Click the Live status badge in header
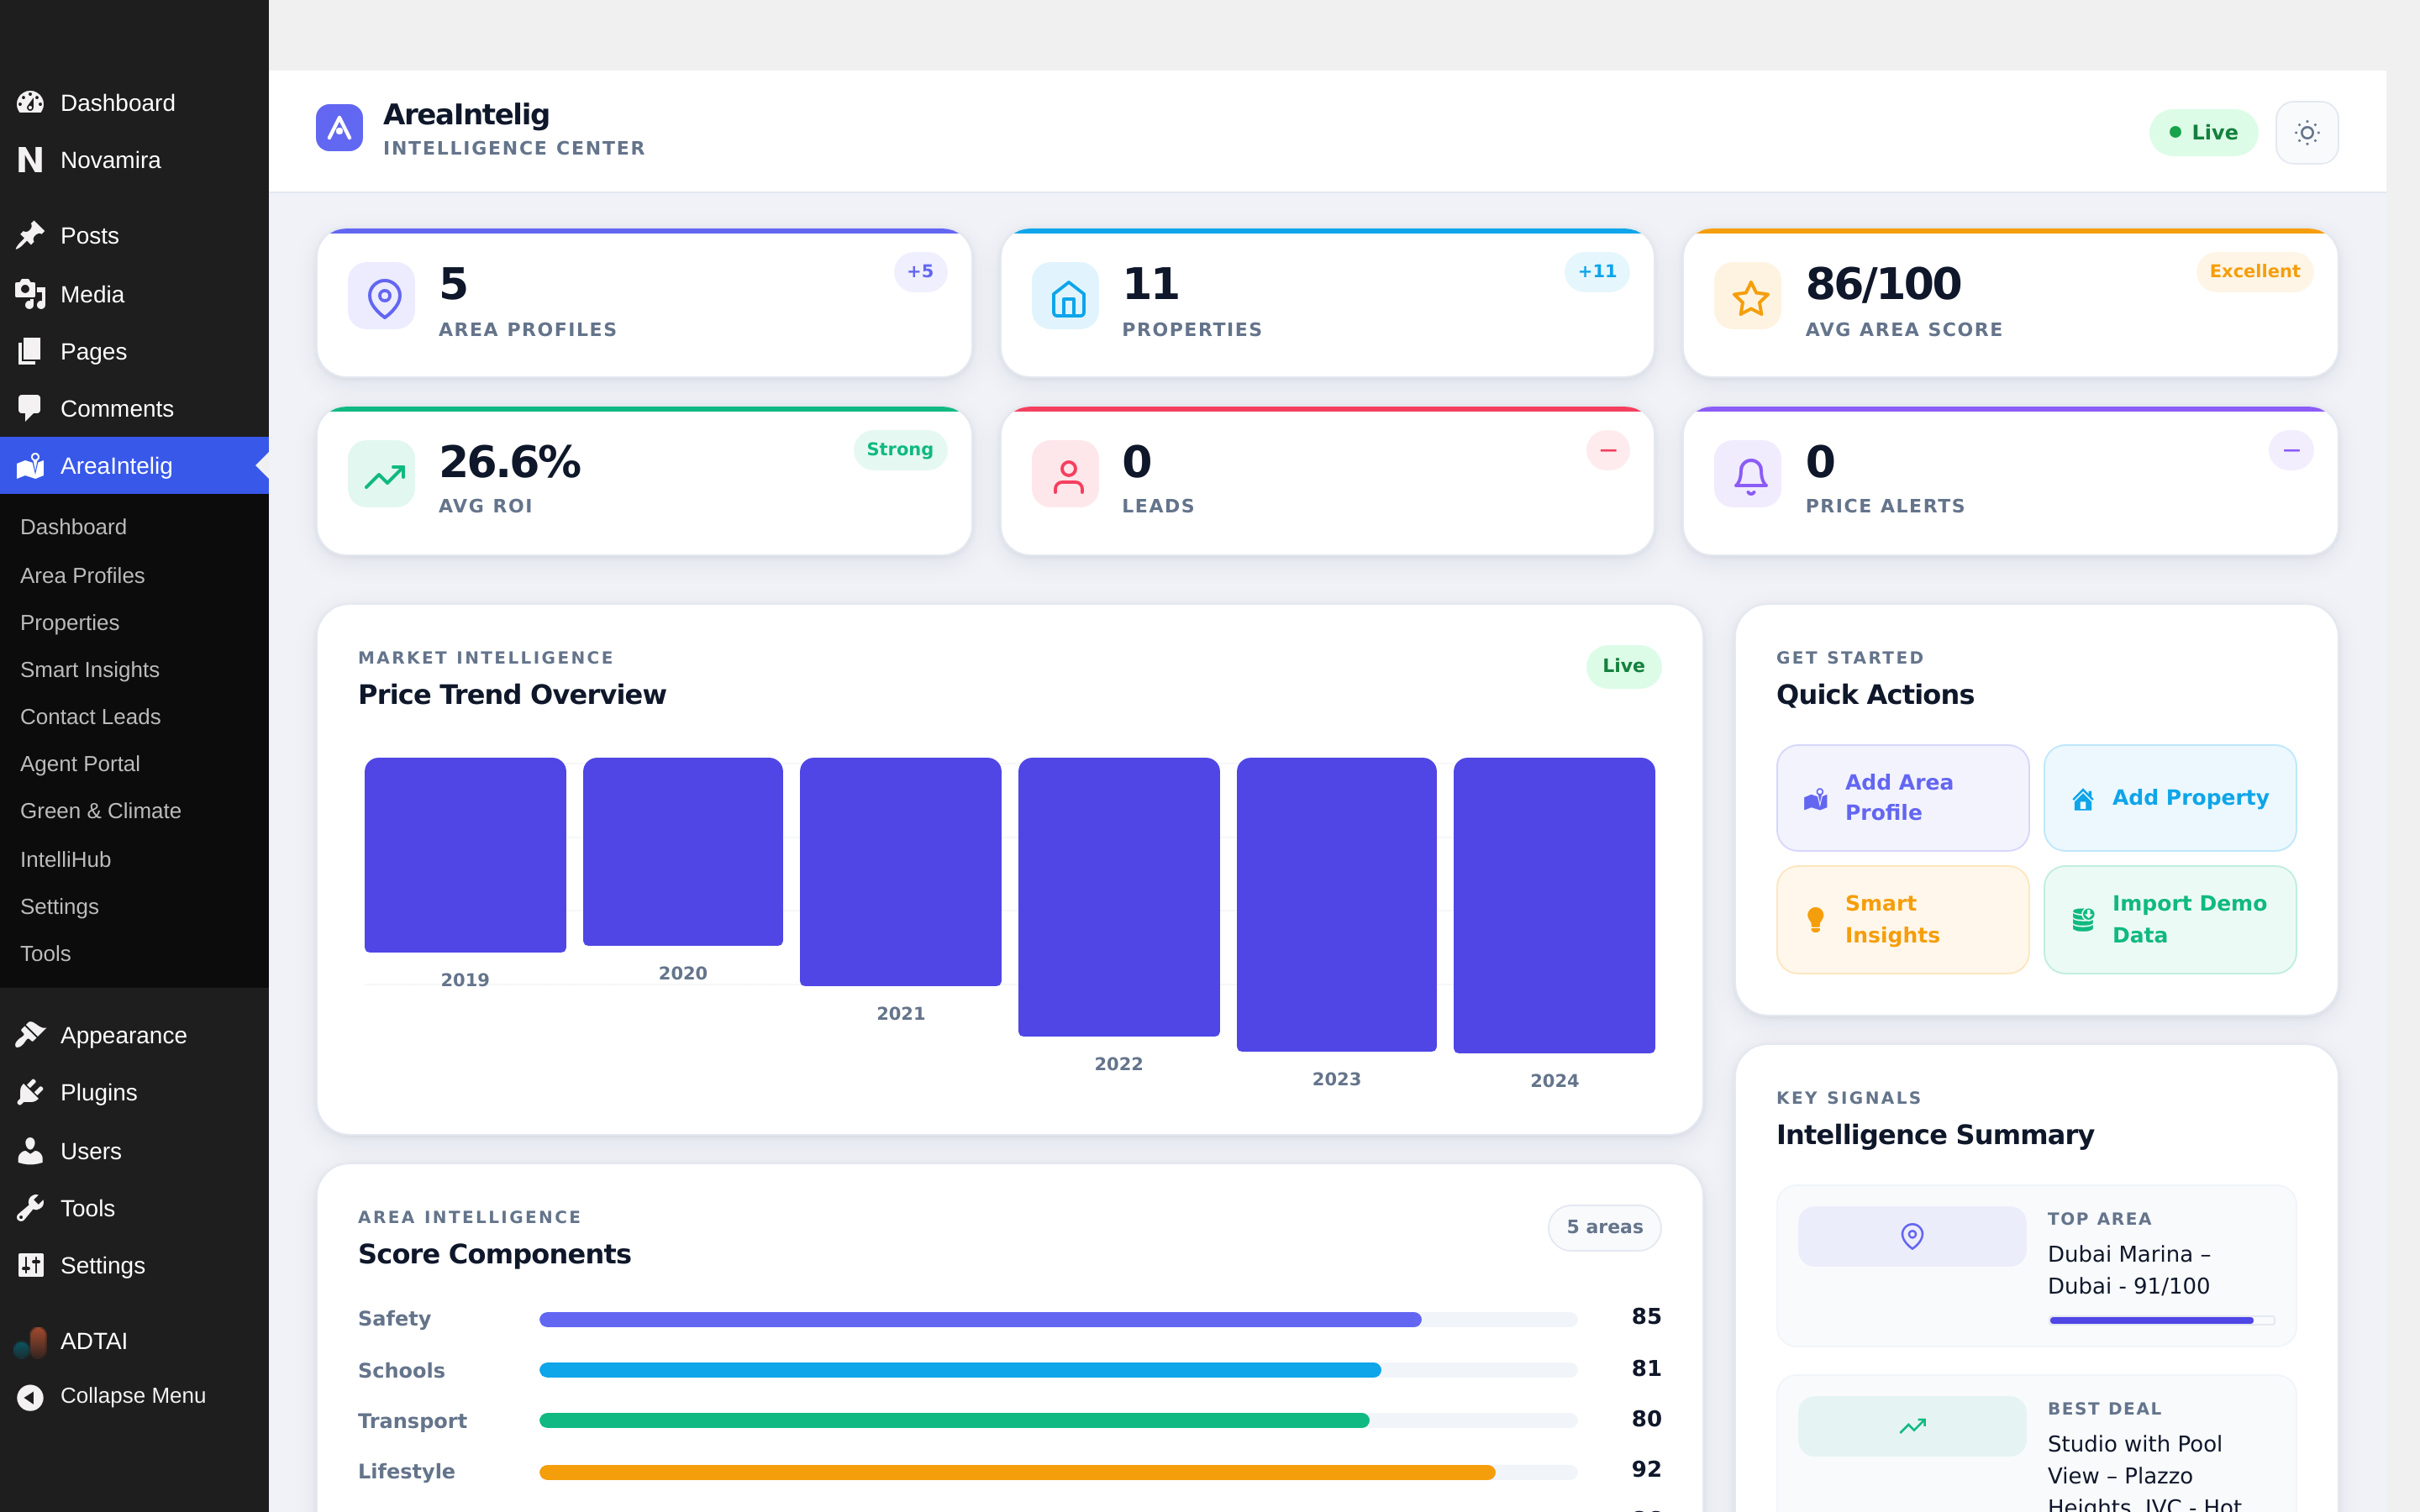Image resolution: width=2420 pixels, height=1512 pixels. click(2202, 132)
